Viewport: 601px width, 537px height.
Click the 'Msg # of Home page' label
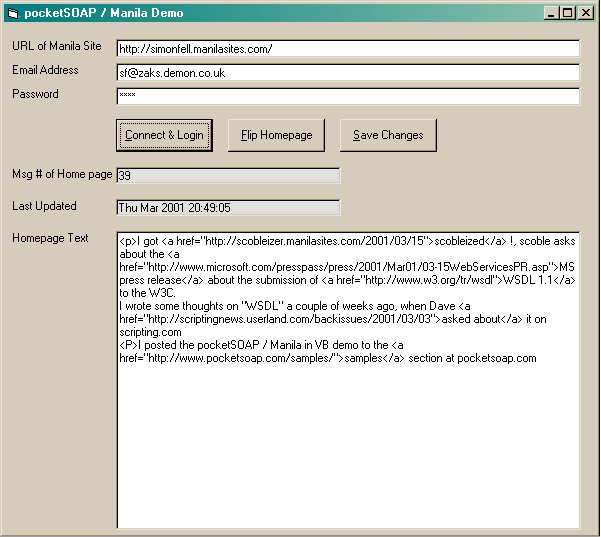point(62,174)
